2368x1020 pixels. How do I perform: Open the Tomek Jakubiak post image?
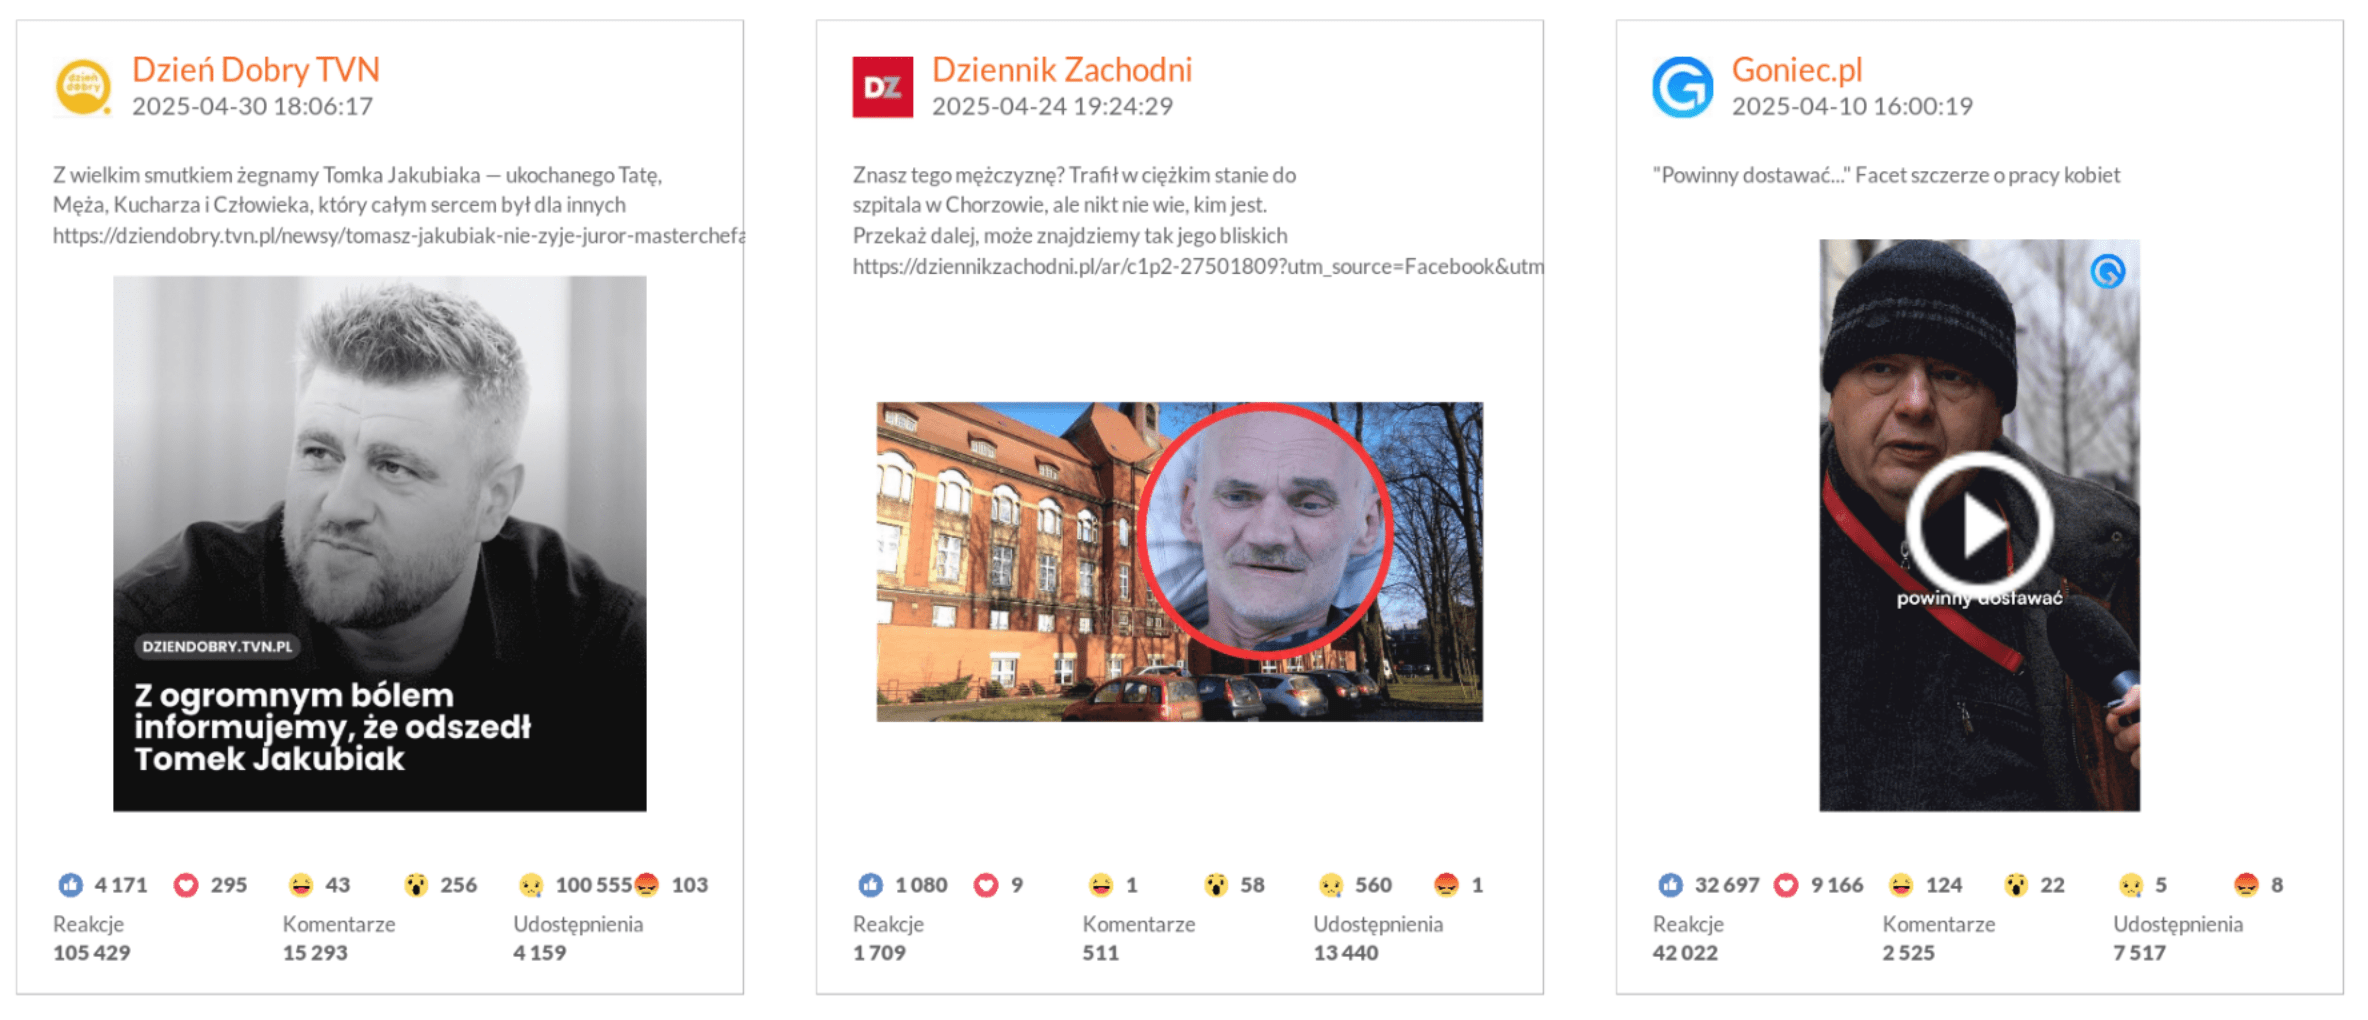coord(380,543)
